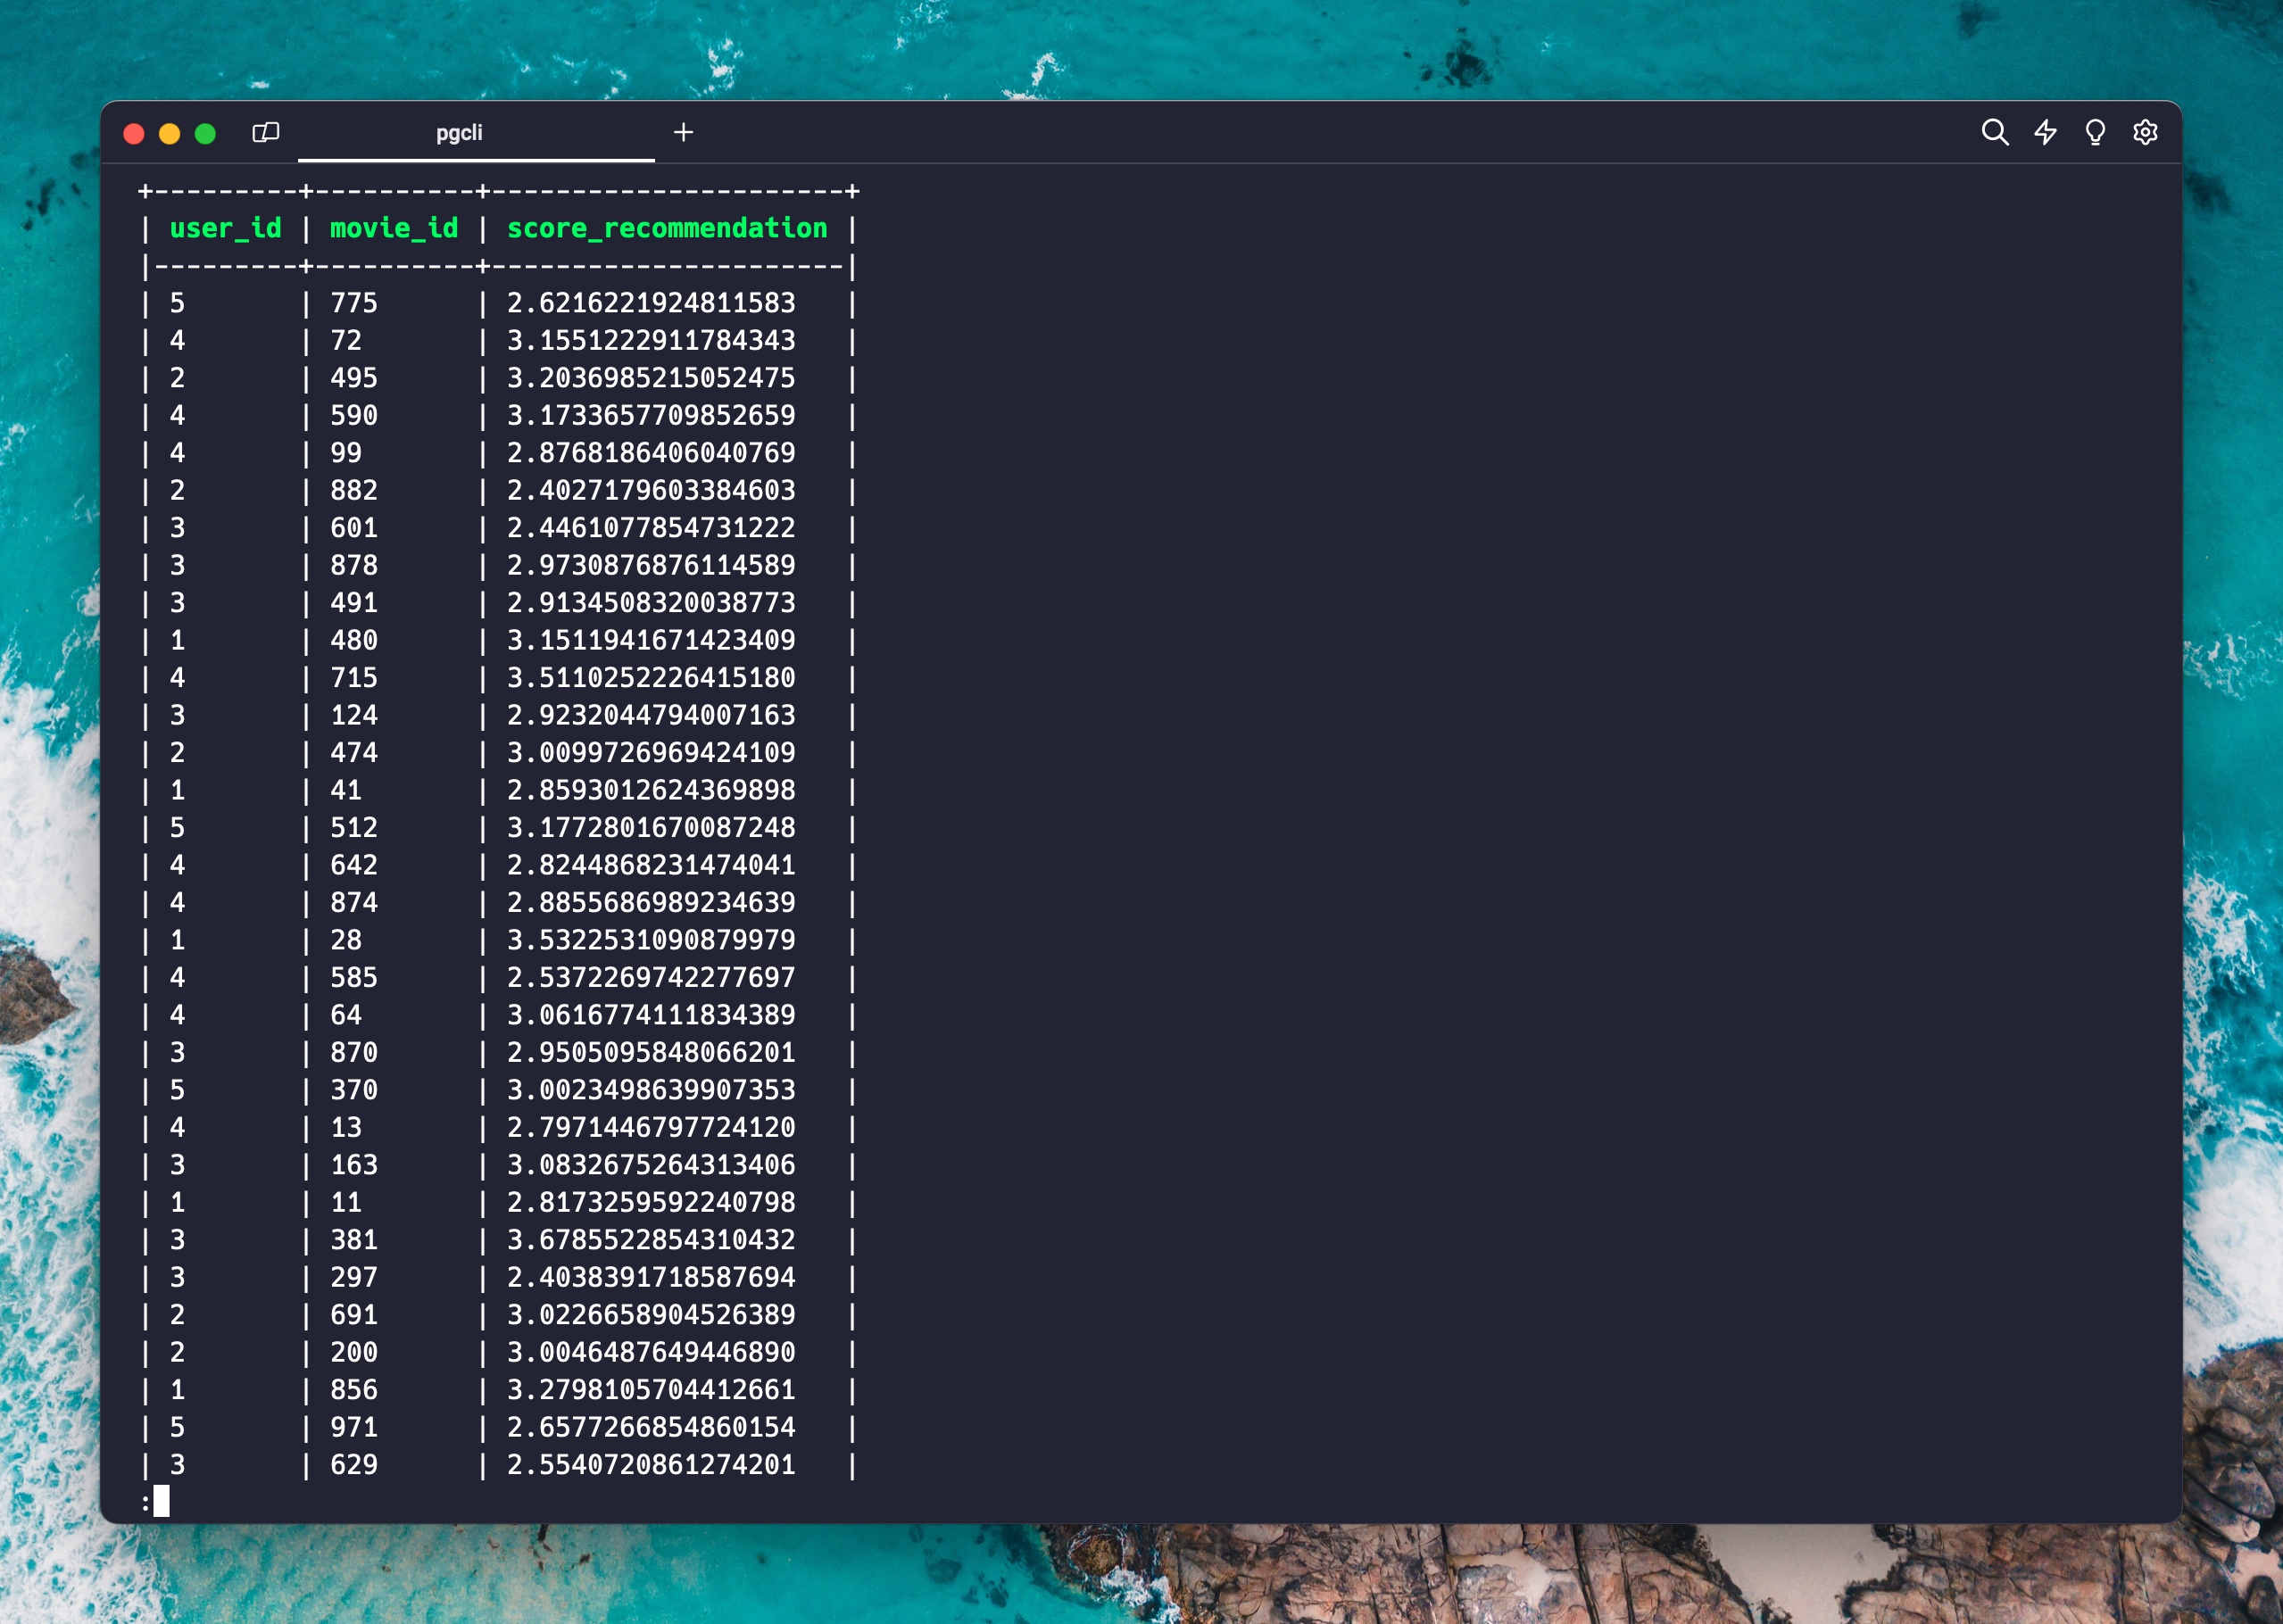Close the window with red button
The width and height of the screenshot is (2283, 1624).
coord(134,133)
